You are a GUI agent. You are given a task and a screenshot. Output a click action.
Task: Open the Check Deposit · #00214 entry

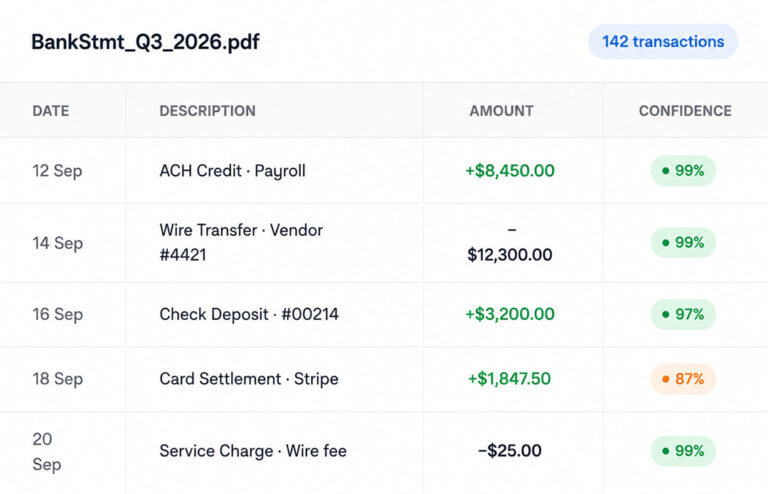249,314
